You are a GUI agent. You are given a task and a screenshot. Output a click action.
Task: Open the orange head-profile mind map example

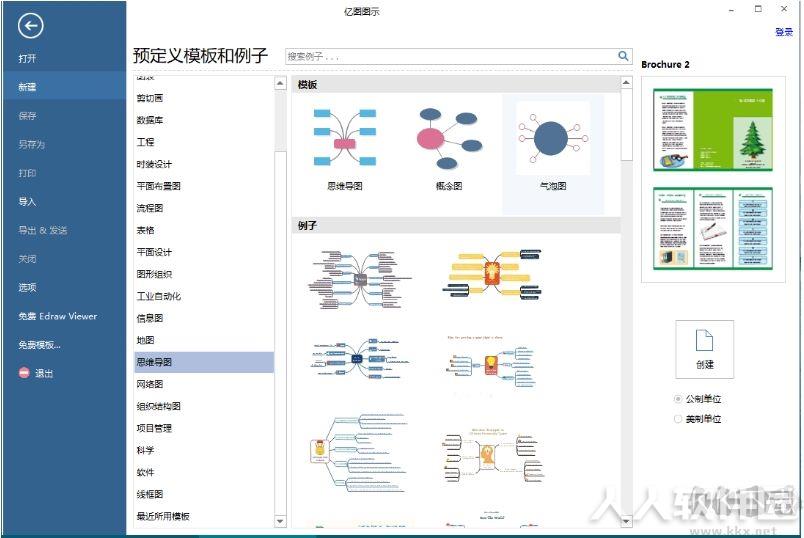[491, 454]
